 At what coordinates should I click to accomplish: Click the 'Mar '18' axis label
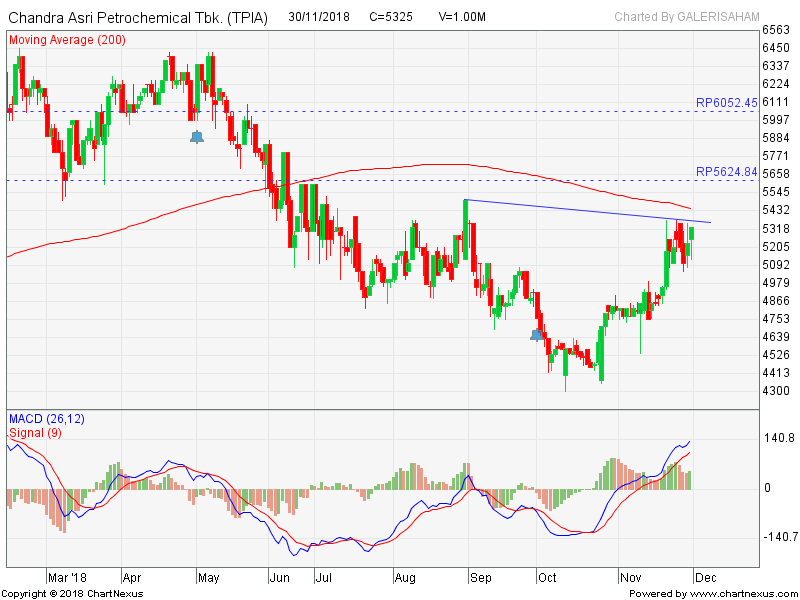tap(67, 578)
